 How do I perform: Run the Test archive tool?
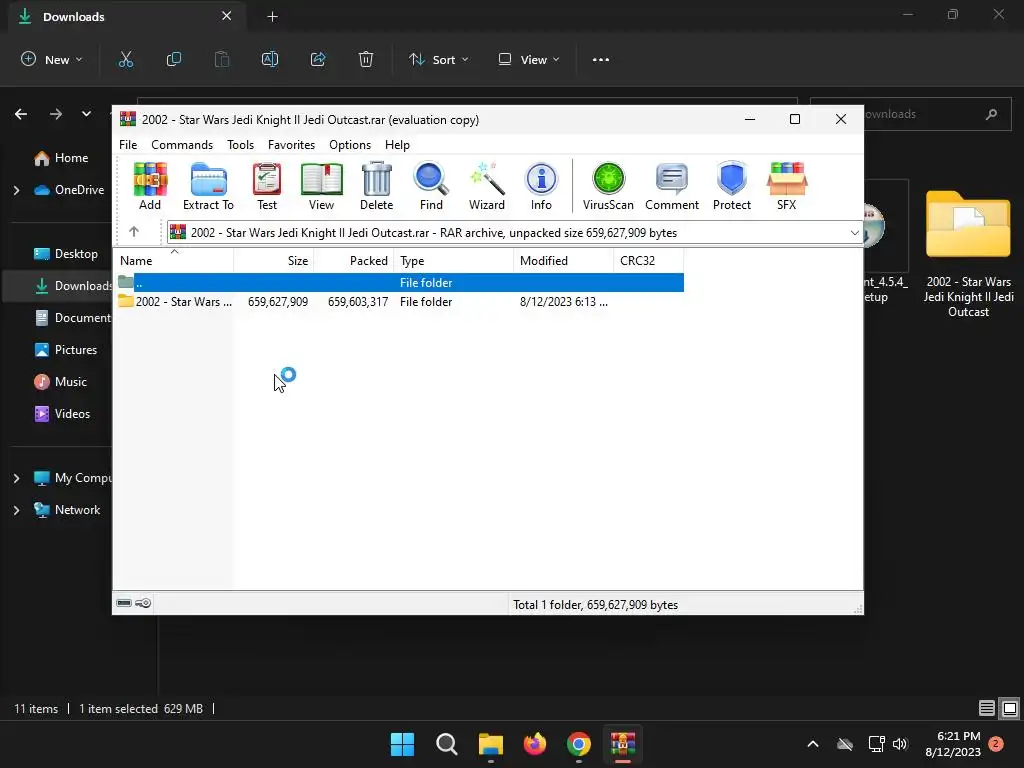click(x=266, y=186)
